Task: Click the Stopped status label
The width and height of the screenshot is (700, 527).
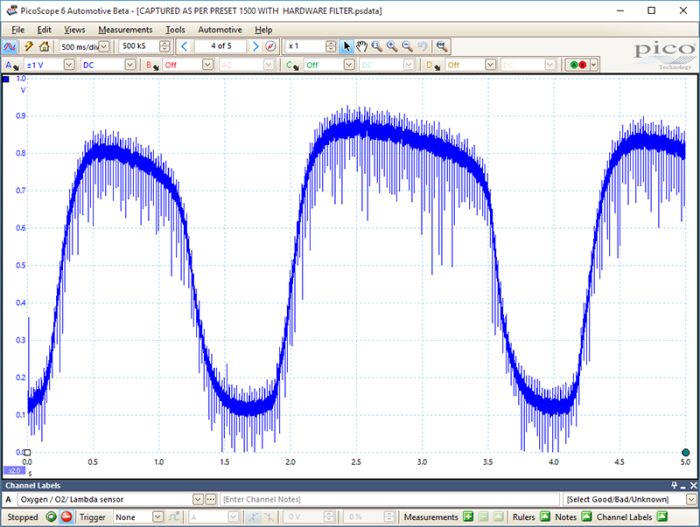Action: pyautogui.click(x=23, y=517)
